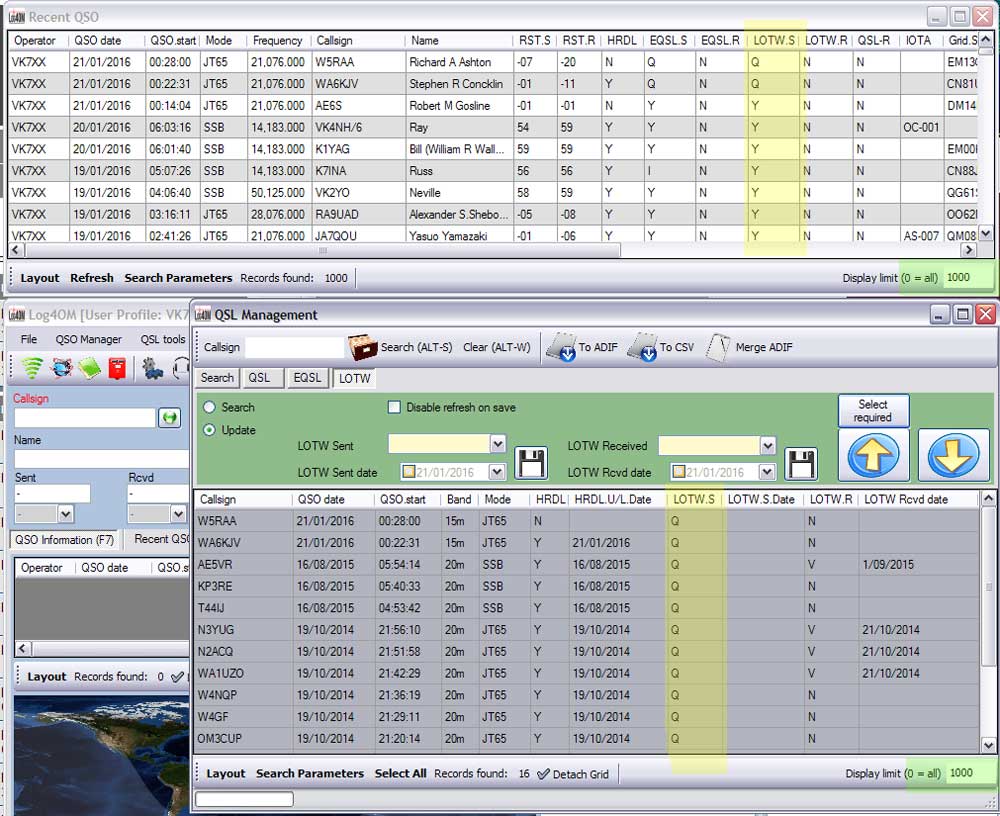The width and height of the screenshot is (1000, 816).
Task: Click the LOTW.S.Date column header
Action: [x=761, y=500]
